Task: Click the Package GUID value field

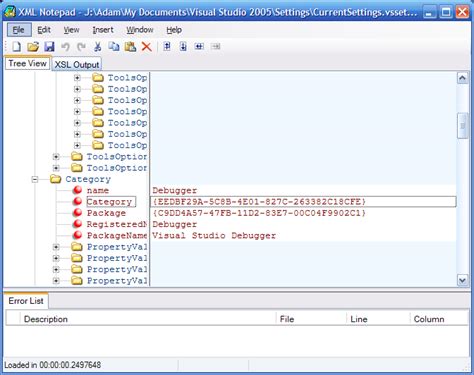Action: tap(303, 213)
